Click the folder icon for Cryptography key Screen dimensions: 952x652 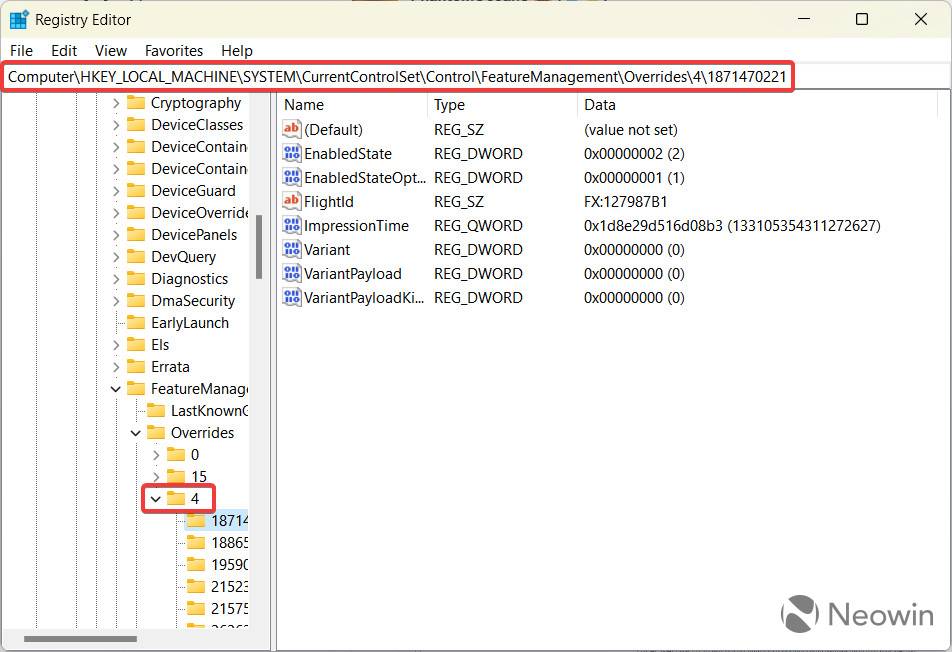(137, 102)
